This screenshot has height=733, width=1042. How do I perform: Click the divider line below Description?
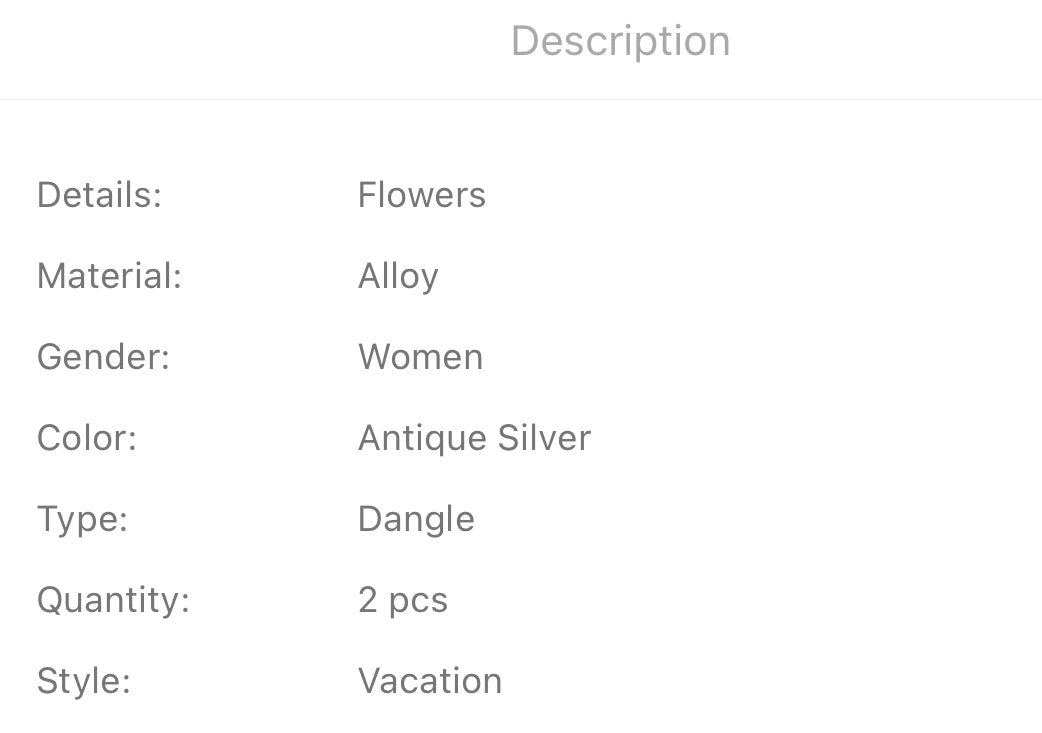pyautogui.click(x=521, y=99)
